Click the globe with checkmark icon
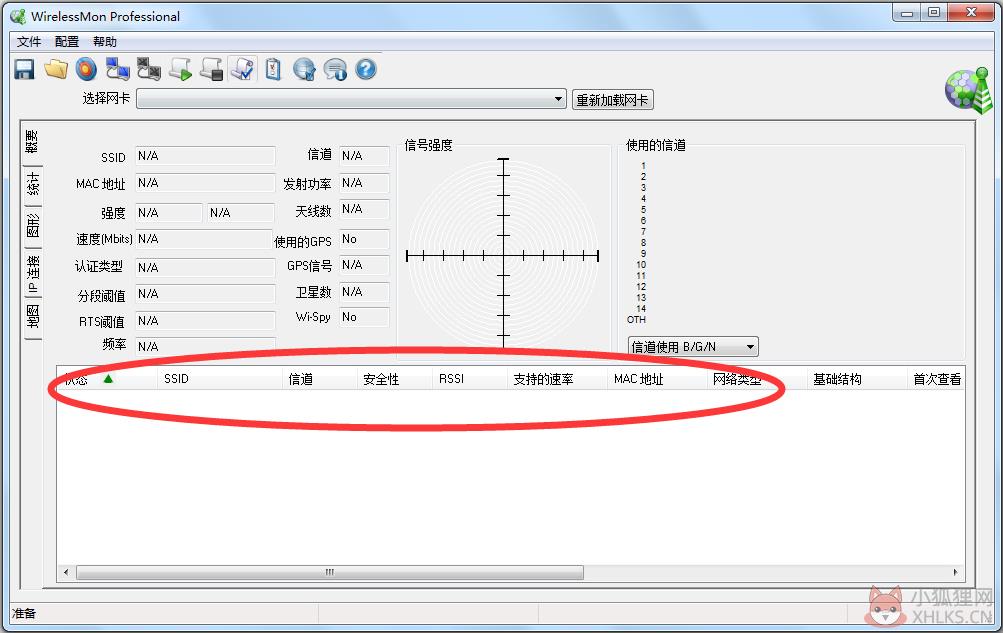 [x=304, y=69]
